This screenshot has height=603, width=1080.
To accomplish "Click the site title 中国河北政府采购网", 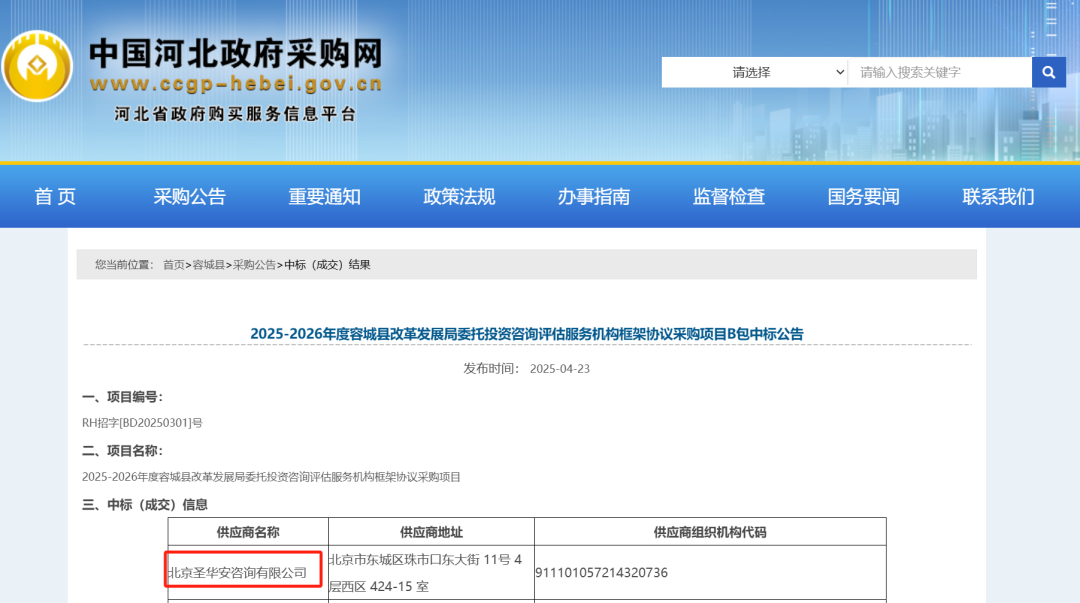I will pos(236,53).
